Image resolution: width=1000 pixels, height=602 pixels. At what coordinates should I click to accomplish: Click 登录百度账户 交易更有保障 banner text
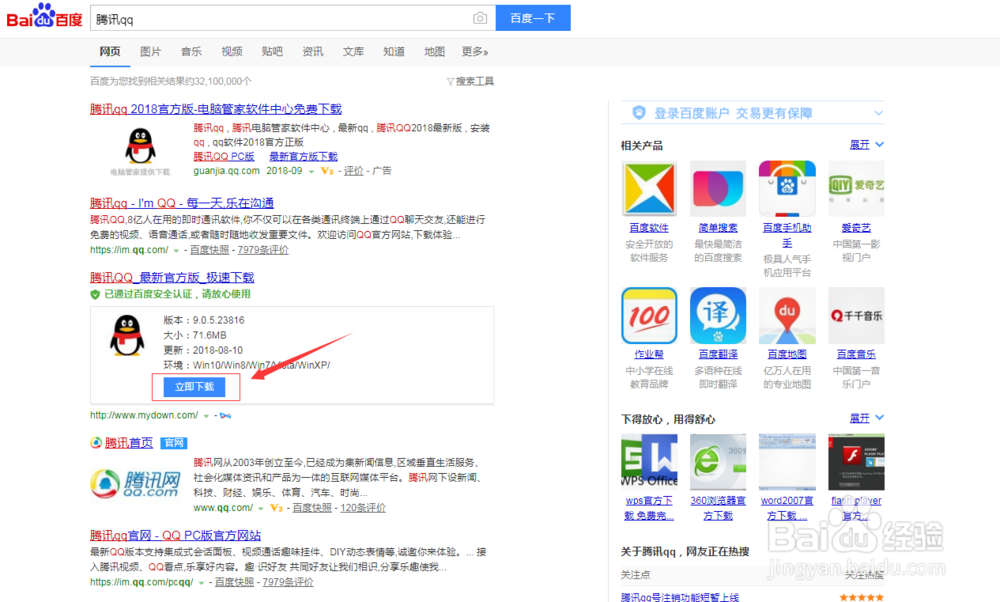pyautogui.click(x=733, y=113)
